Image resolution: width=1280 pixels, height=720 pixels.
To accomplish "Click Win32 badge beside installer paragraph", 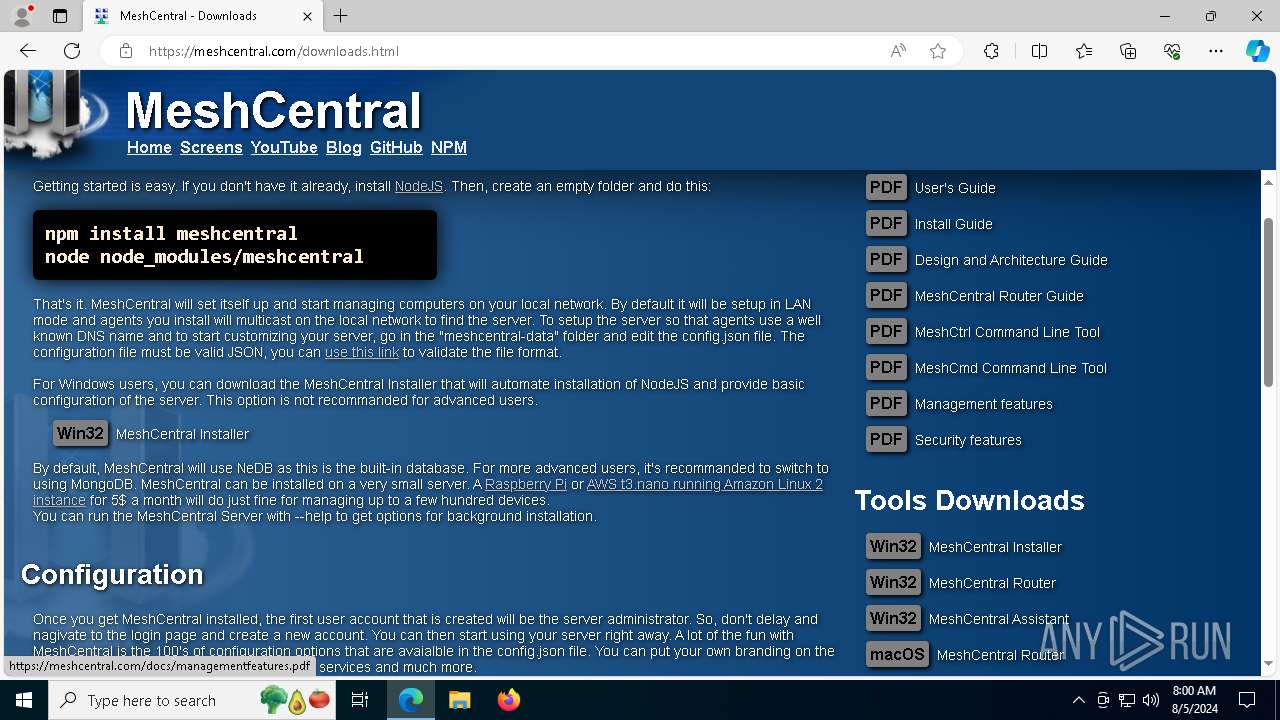I will pyautogui.click(x=80, y=433).
